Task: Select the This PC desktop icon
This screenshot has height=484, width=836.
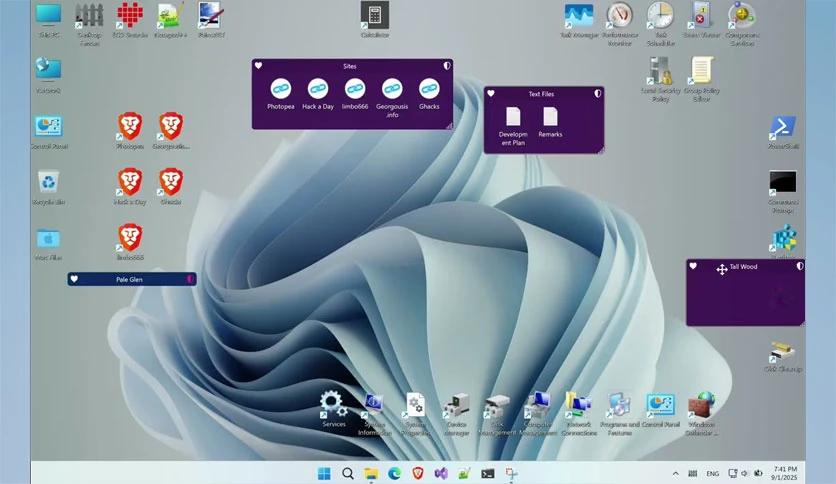Action: tap(49, 20)
